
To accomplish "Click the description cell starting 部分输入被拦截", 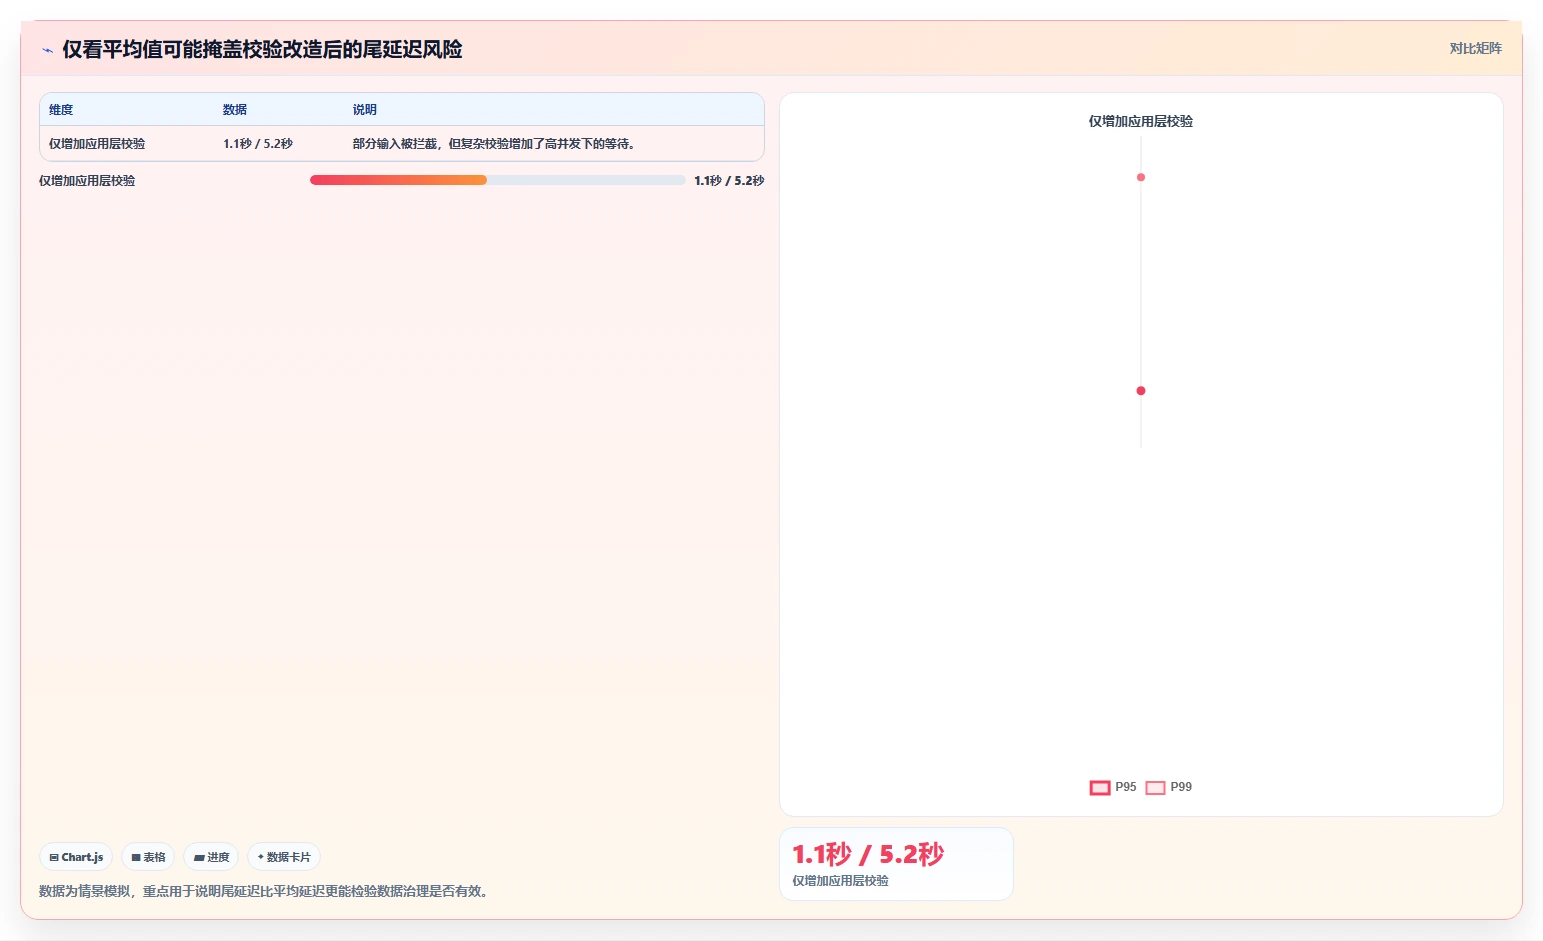I will tap(496, 144).
